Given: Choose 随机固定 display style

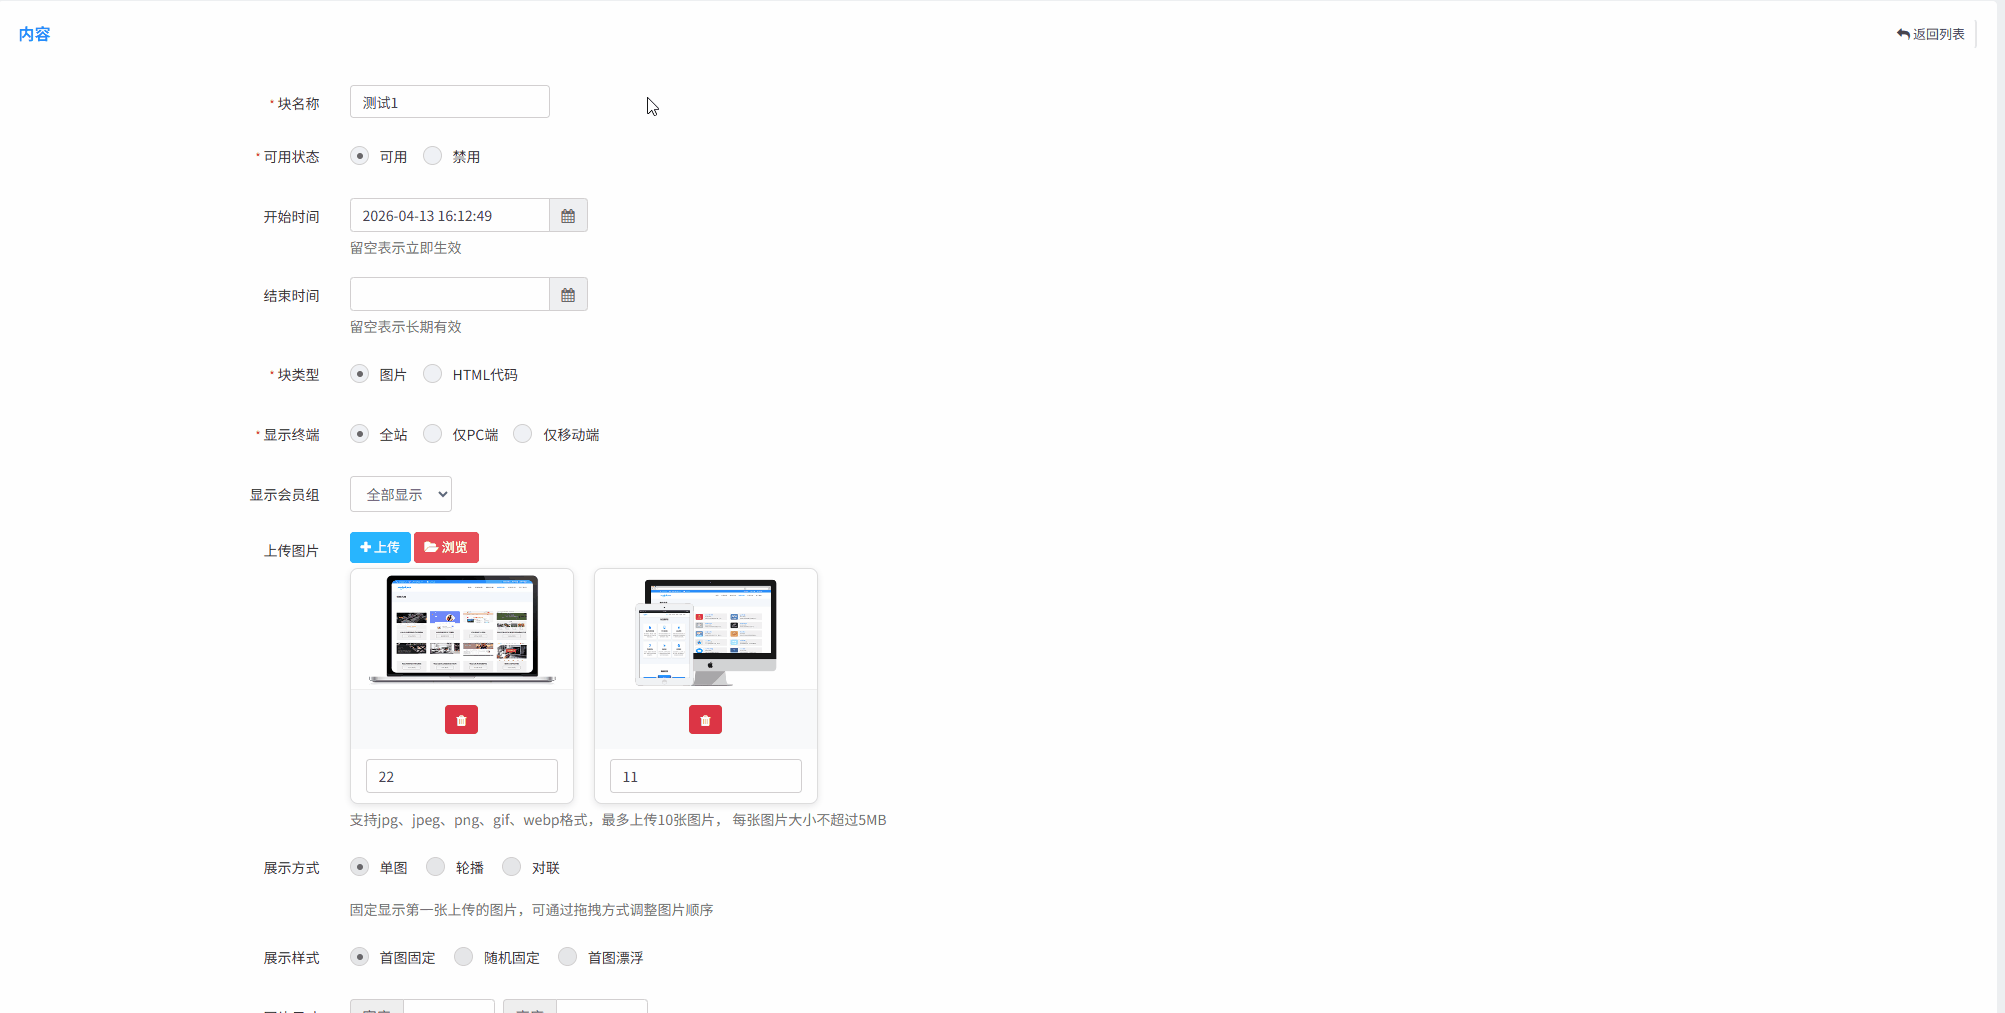Looking at the screenshot, I should 464,957.
